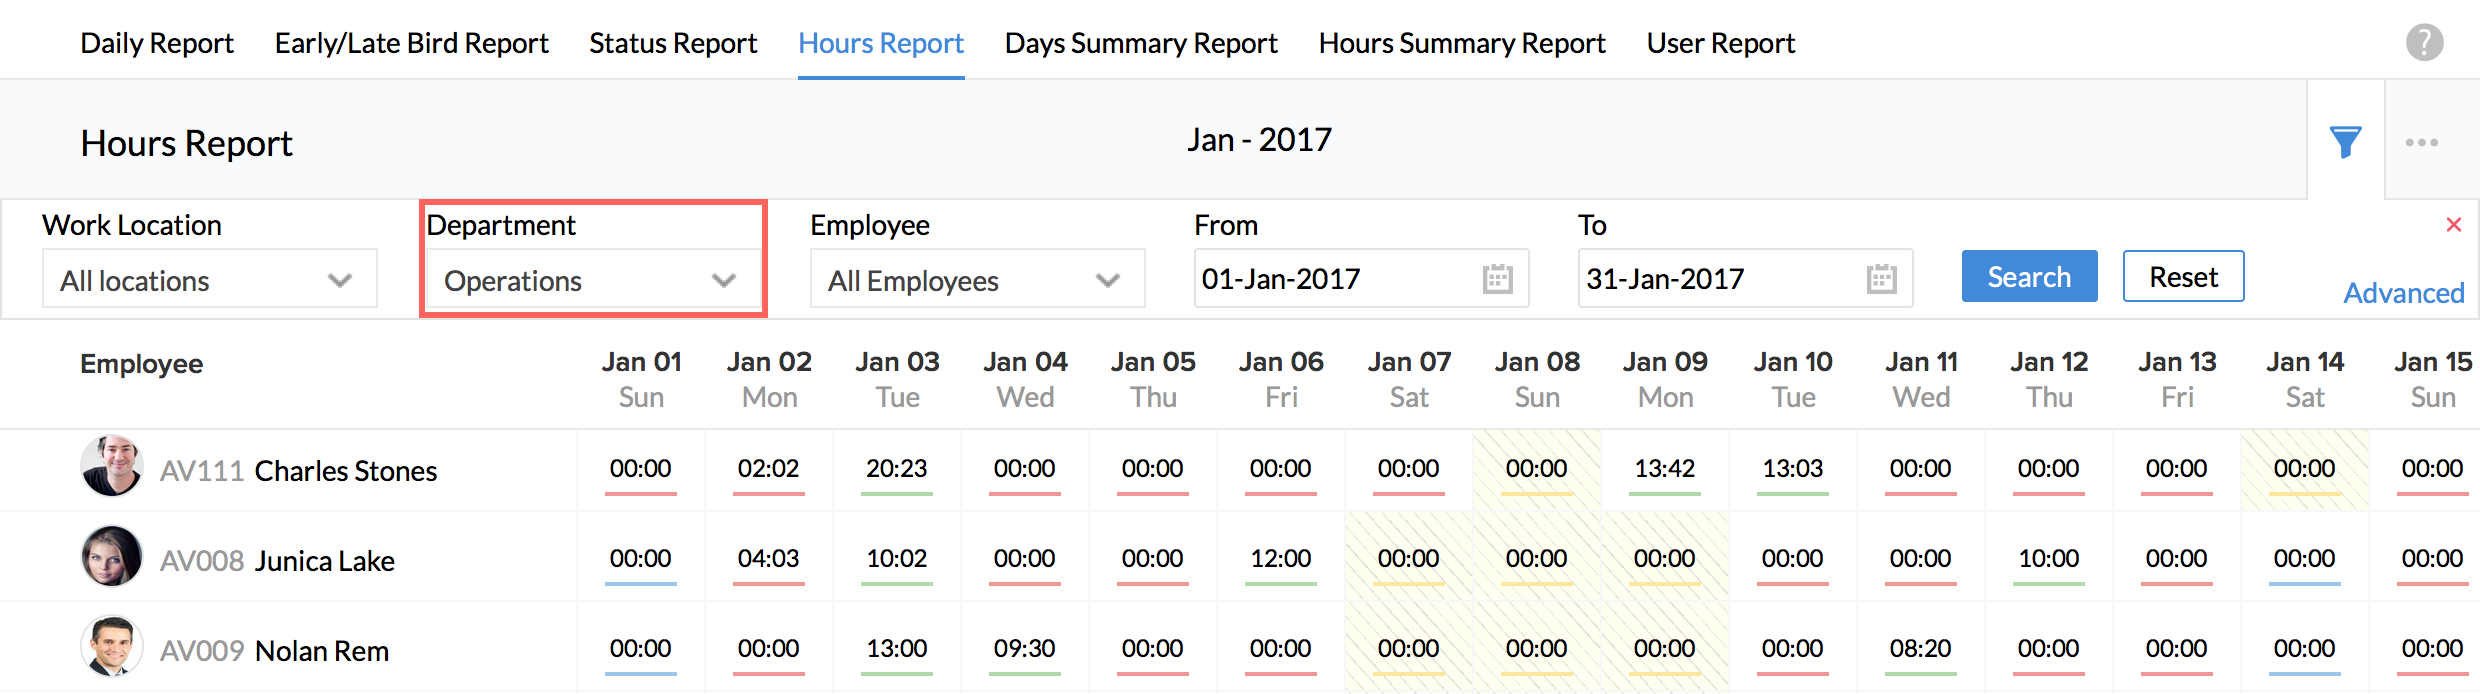Click Charles Stones 02:02 hours on Jan 02
Viewport: 2480px width, 694px height.
pyautogui.click(x=768, y=468)
